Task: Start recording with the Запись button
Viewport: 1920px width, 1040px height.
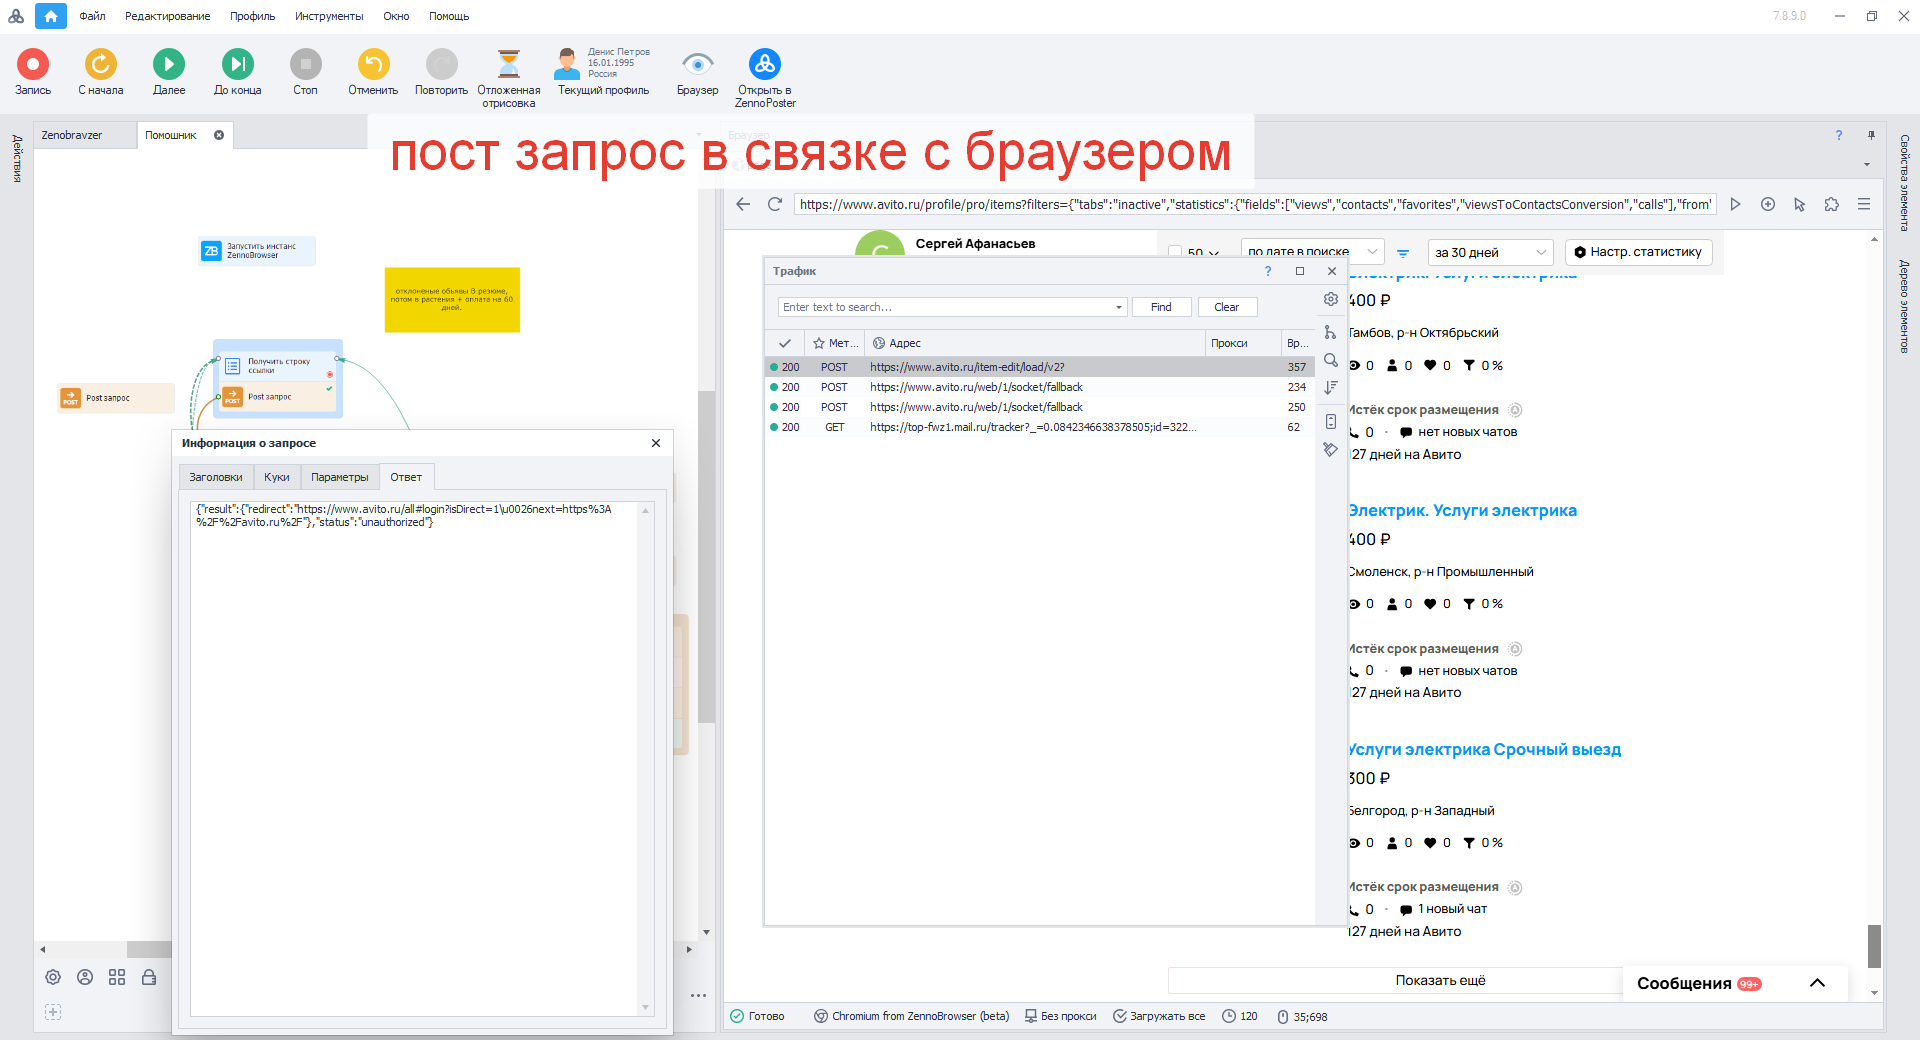Action: (x=33, y=64)
